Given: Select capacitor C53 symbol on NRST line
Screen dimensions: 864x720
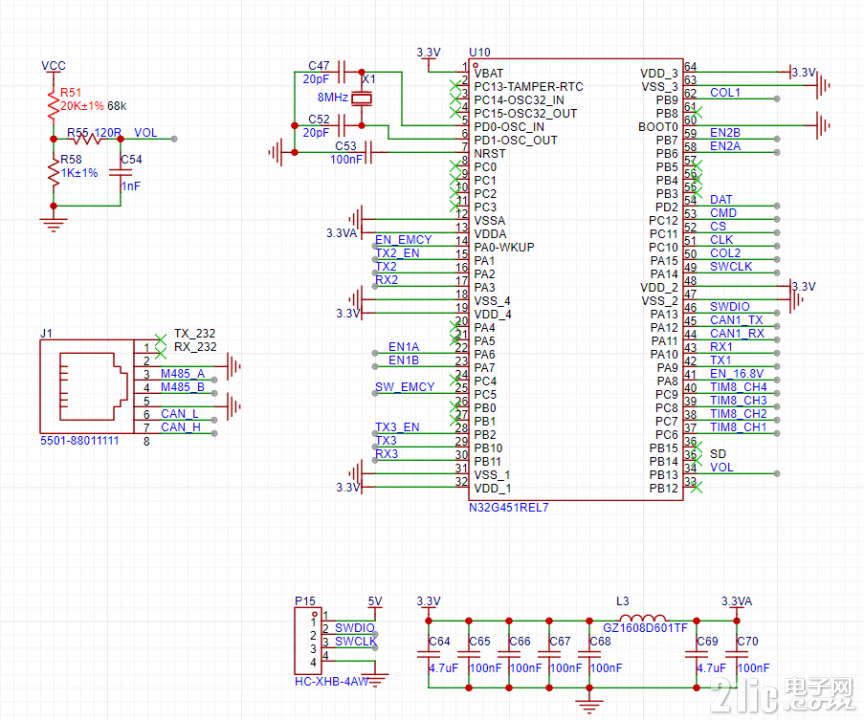Looking at the screenshot, I should [x=368, y=152].
